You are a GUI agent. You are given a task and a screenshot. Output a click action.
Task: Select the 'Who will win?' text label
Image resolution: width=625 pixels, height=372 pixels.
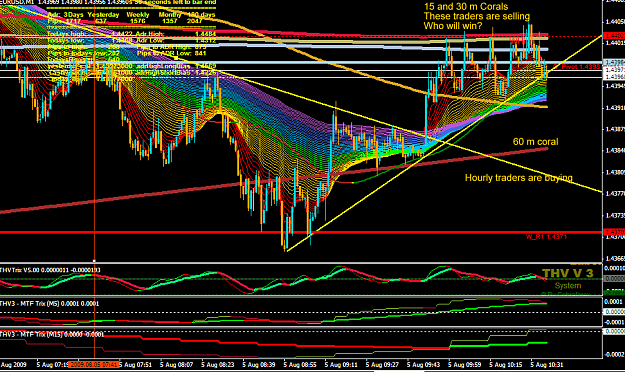[453, 26]
